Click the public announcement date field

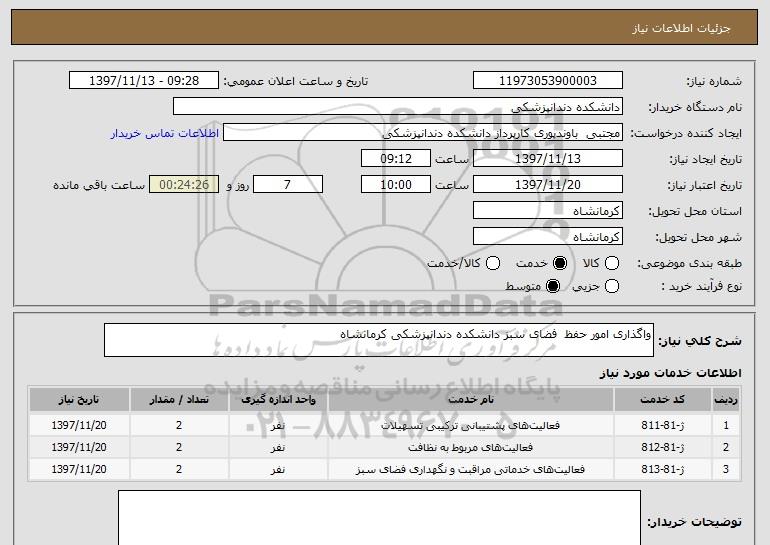pos(144,81)
